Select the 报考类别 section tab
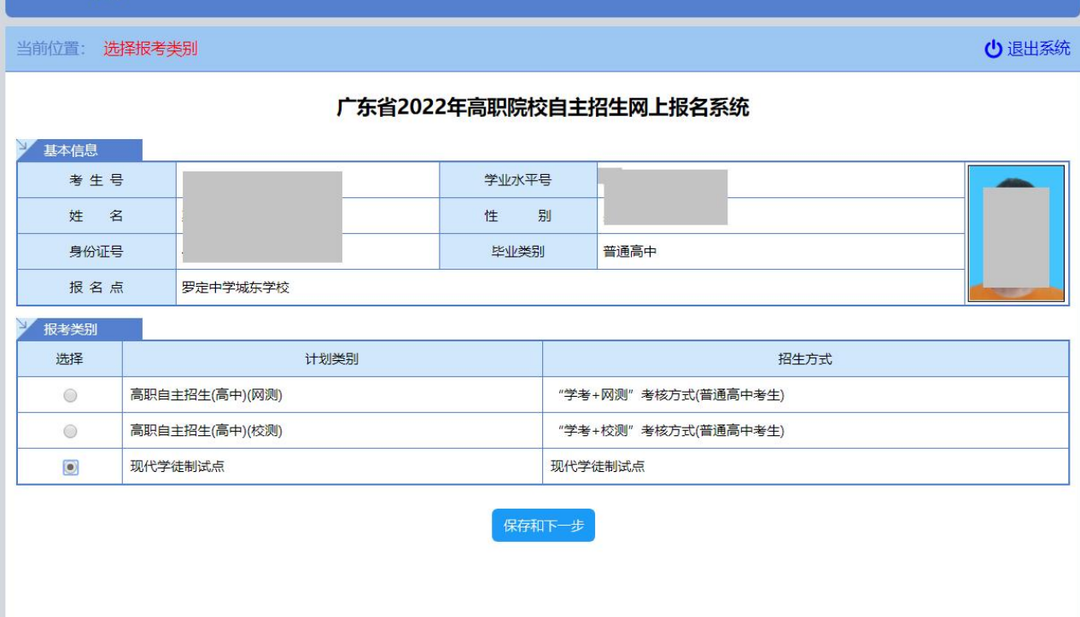The image size is (1080, 617). (70, 330)
